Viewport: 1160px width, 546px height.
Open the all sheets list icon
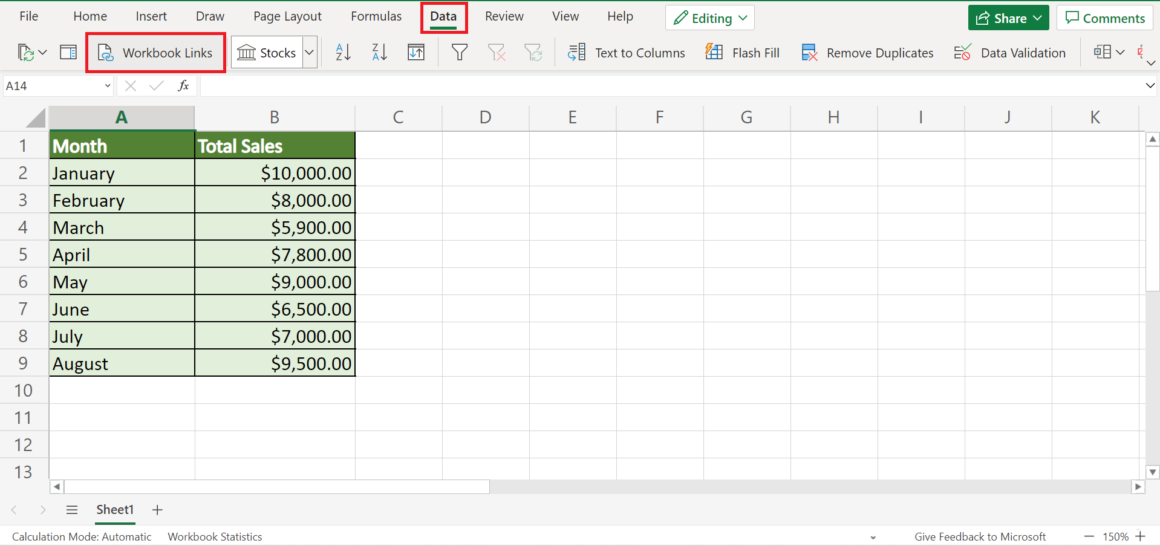(72, 510)
